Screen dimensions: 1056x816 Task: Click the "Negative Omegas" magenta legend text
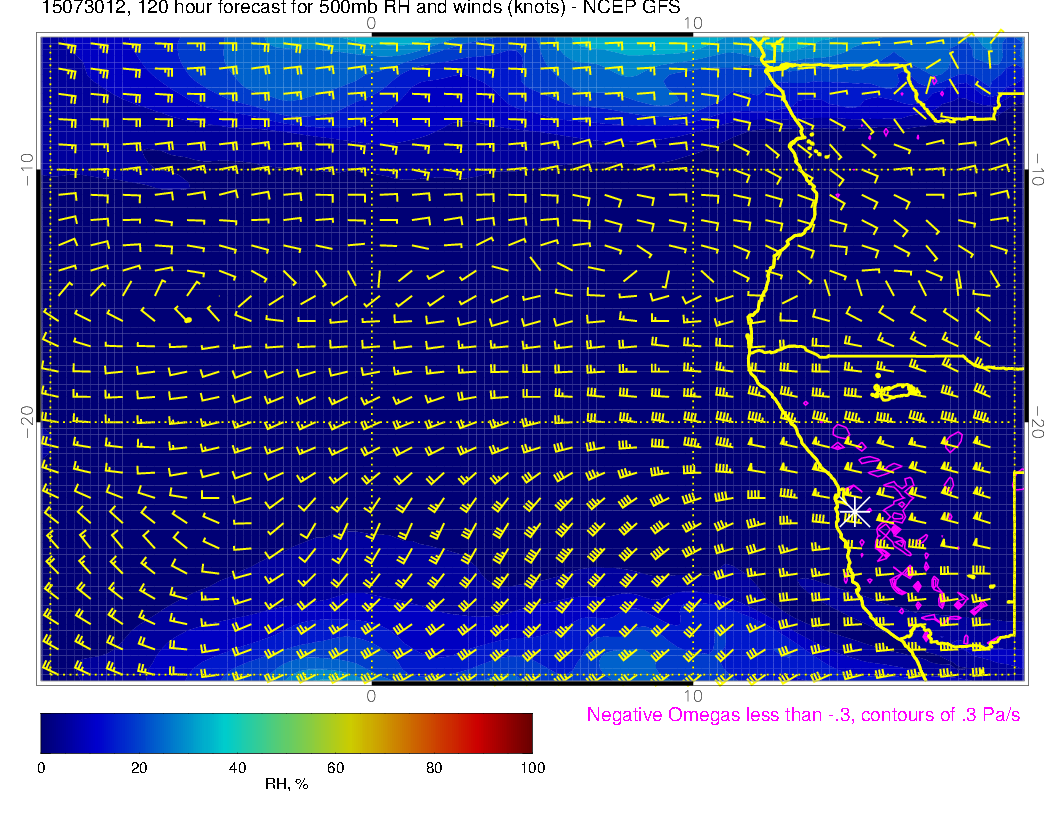click(x=803, y=715)
